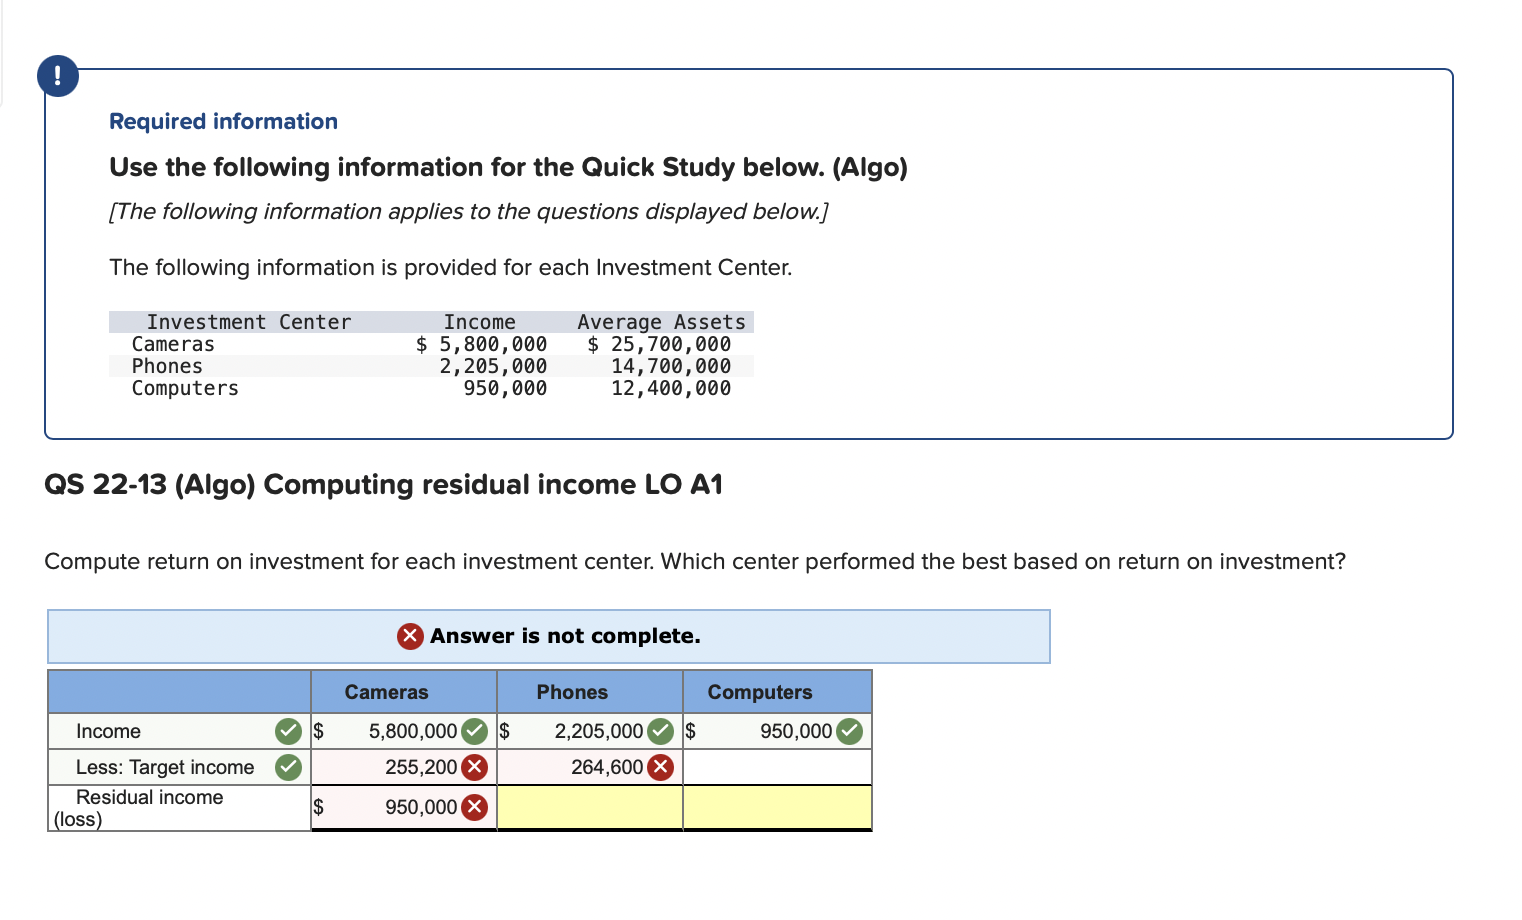Select the empty Computers target income cell
Viewport: 1522px width, 920px height.
point(777,767)
